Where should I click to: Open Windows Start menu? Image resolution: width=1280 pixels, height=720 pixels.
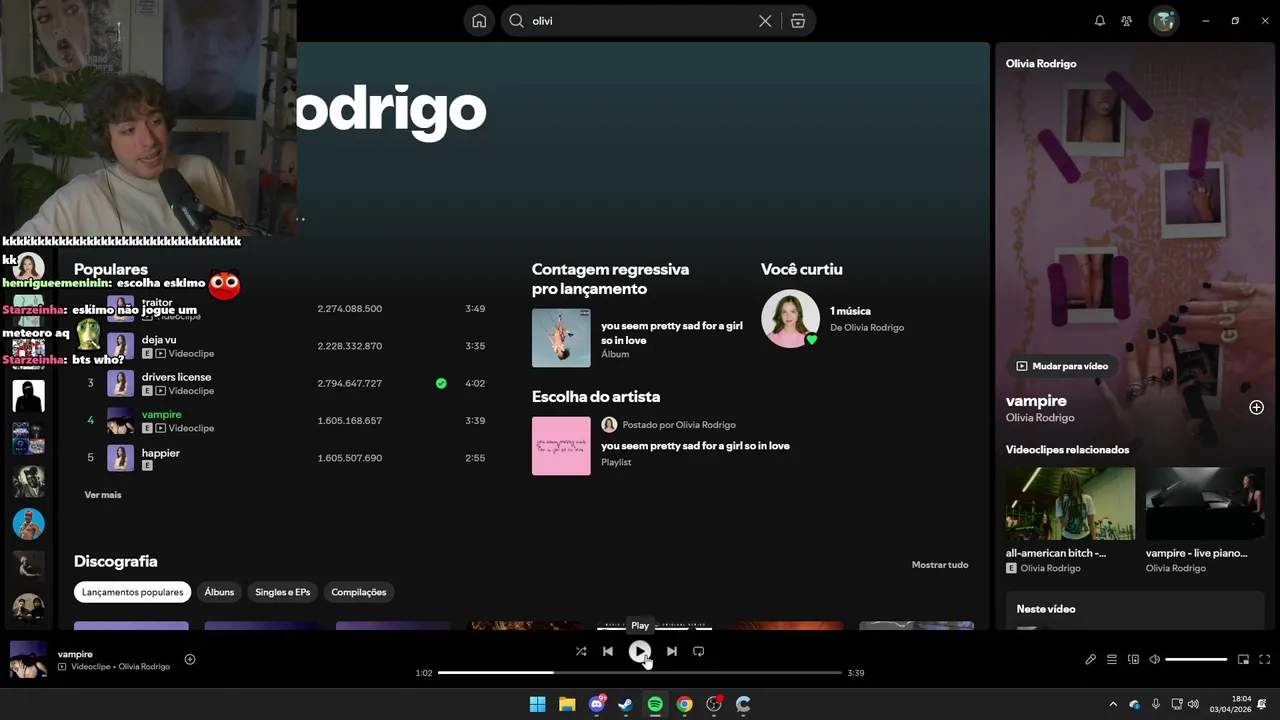coord(537,704)
